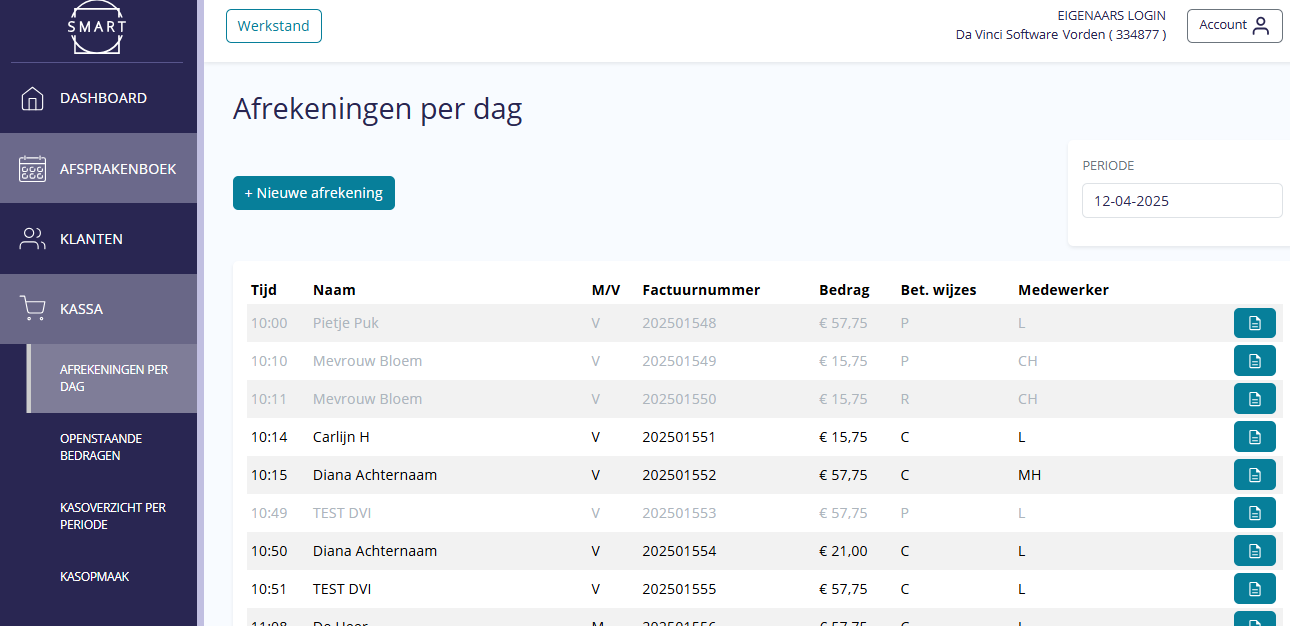Open document icon for invoice 202501553
The height and width of the screenshot is (626, 1290).
click(x=1254, y=513)
